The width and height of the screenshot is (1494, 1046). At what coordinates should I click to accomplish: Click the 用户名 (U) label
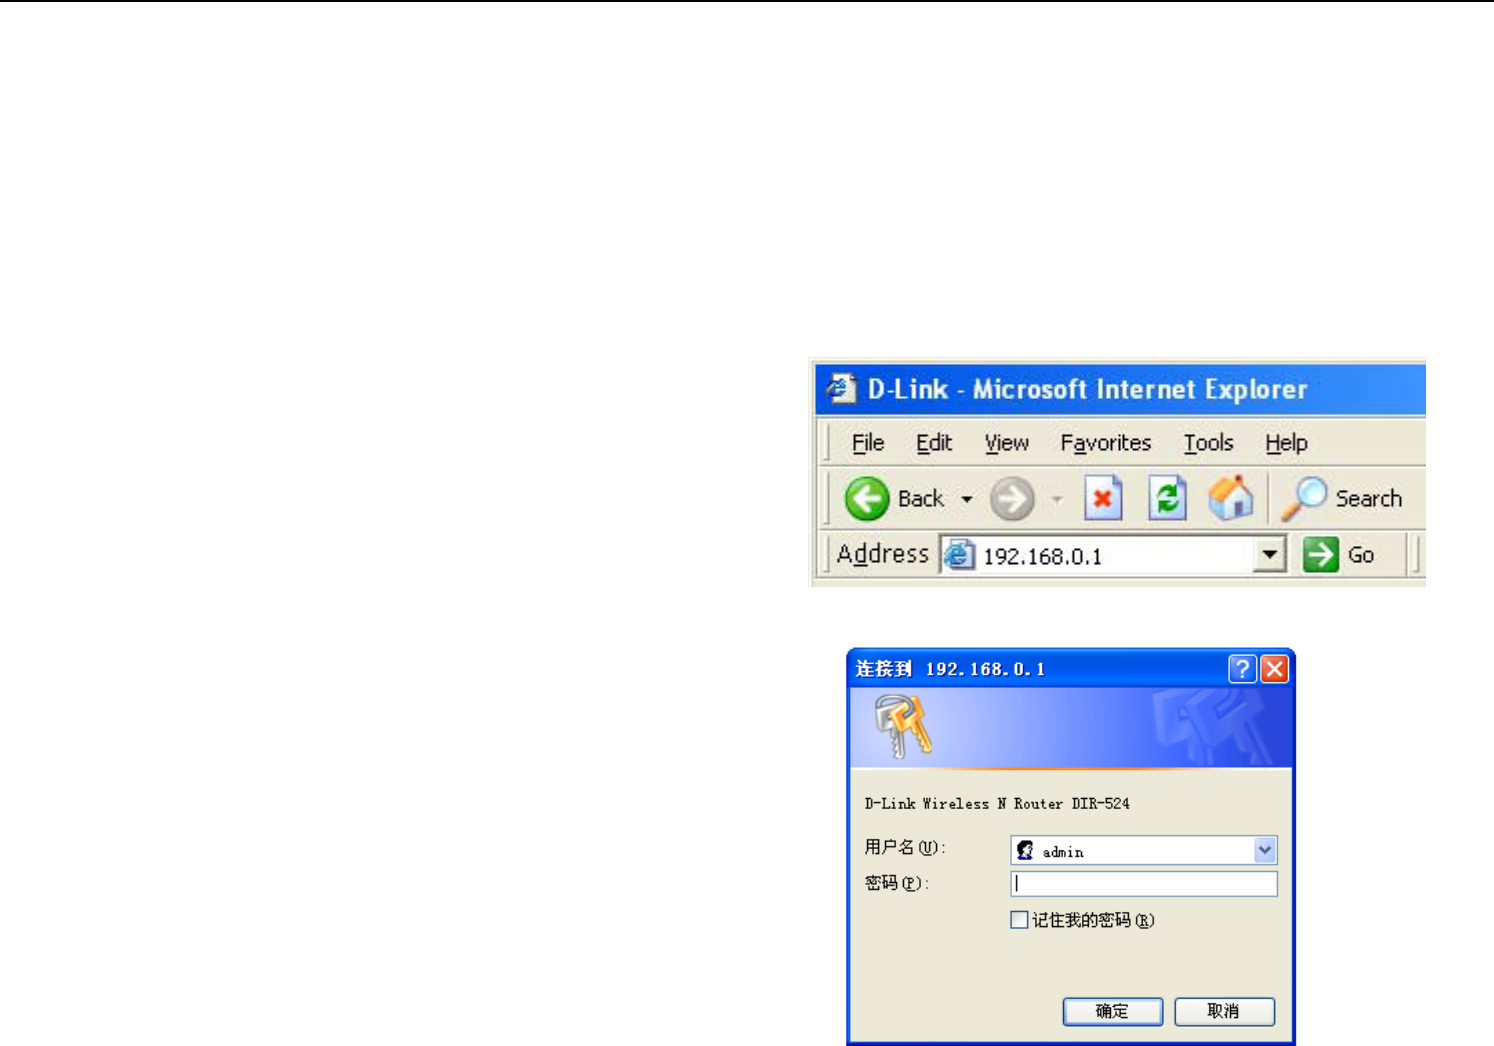905,848
